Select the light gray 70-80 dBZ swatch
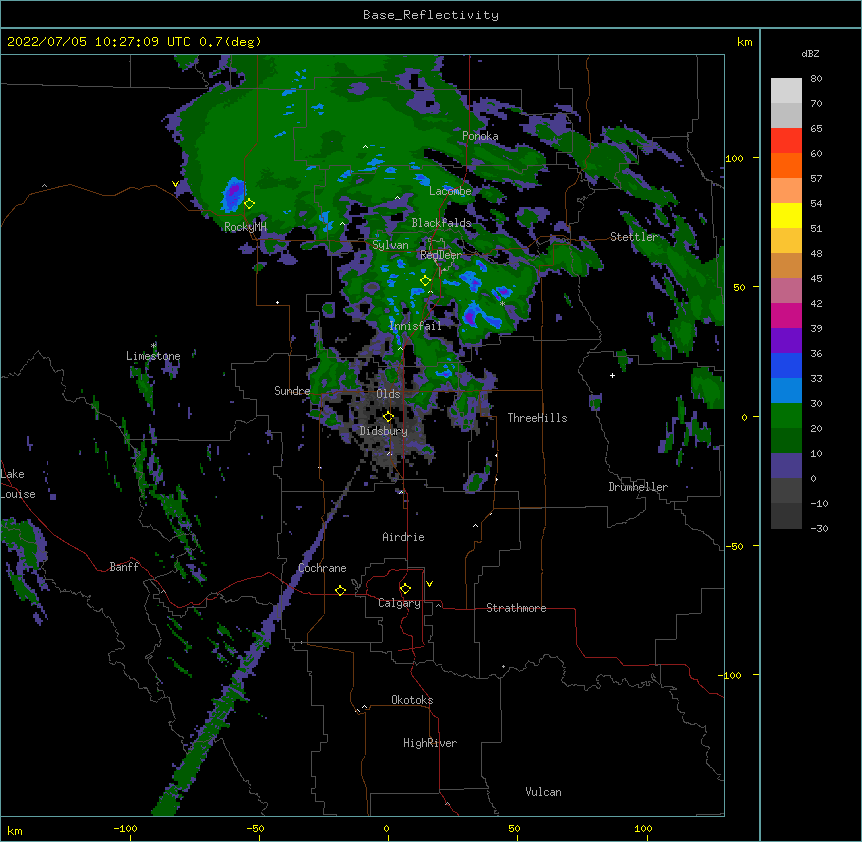862x842 pixels. (786, 91)
